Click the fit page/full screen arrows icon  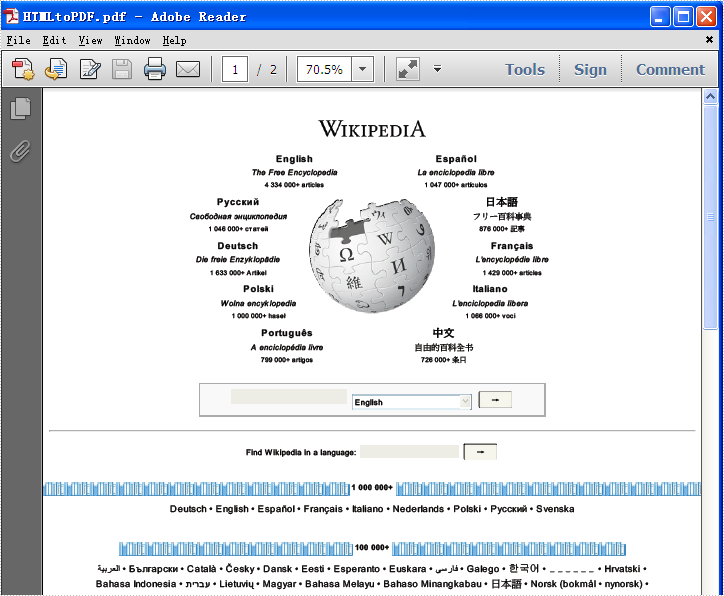point(408,69)
